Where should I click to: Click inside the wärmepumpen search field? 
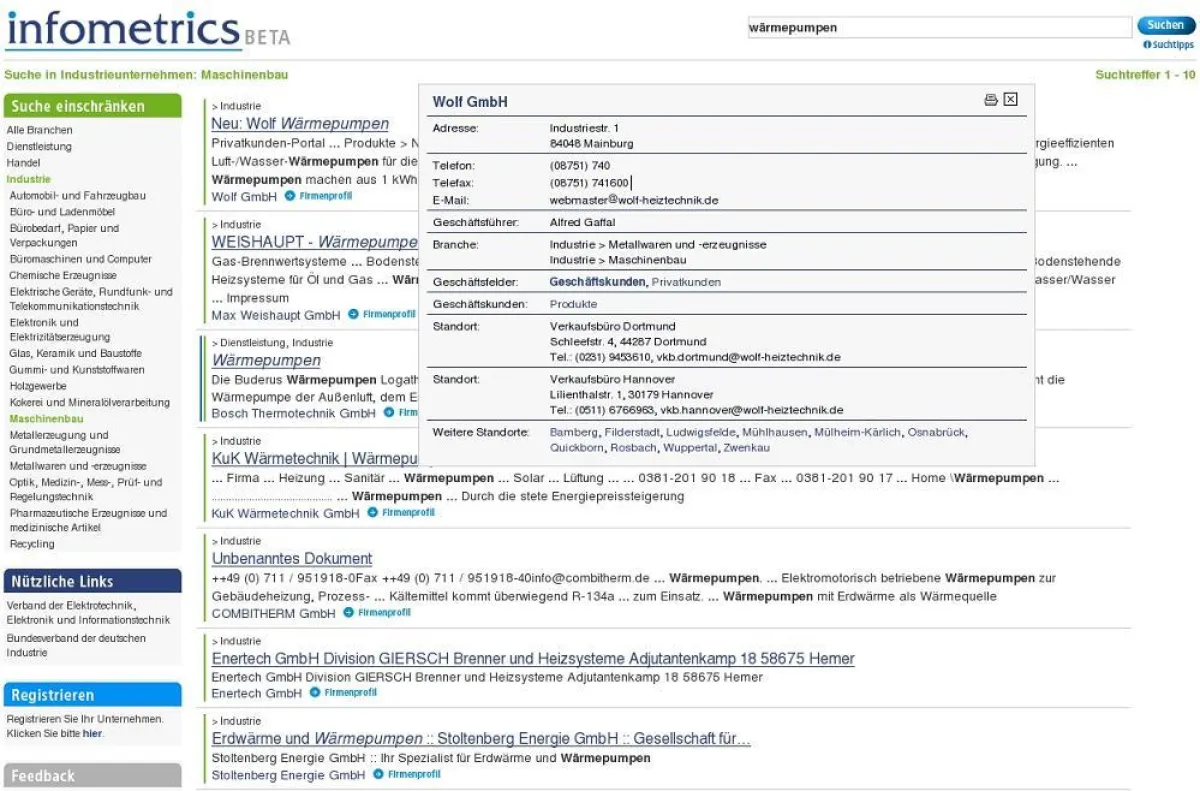[940, 27]
